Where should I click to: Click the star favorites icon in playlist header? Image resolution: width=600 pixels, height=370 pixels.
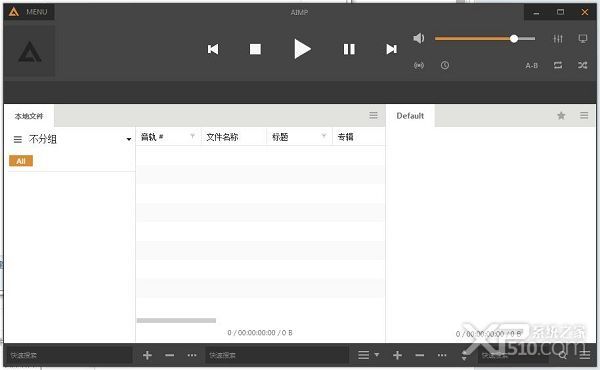pyautogui.click(x=561, y=116)
